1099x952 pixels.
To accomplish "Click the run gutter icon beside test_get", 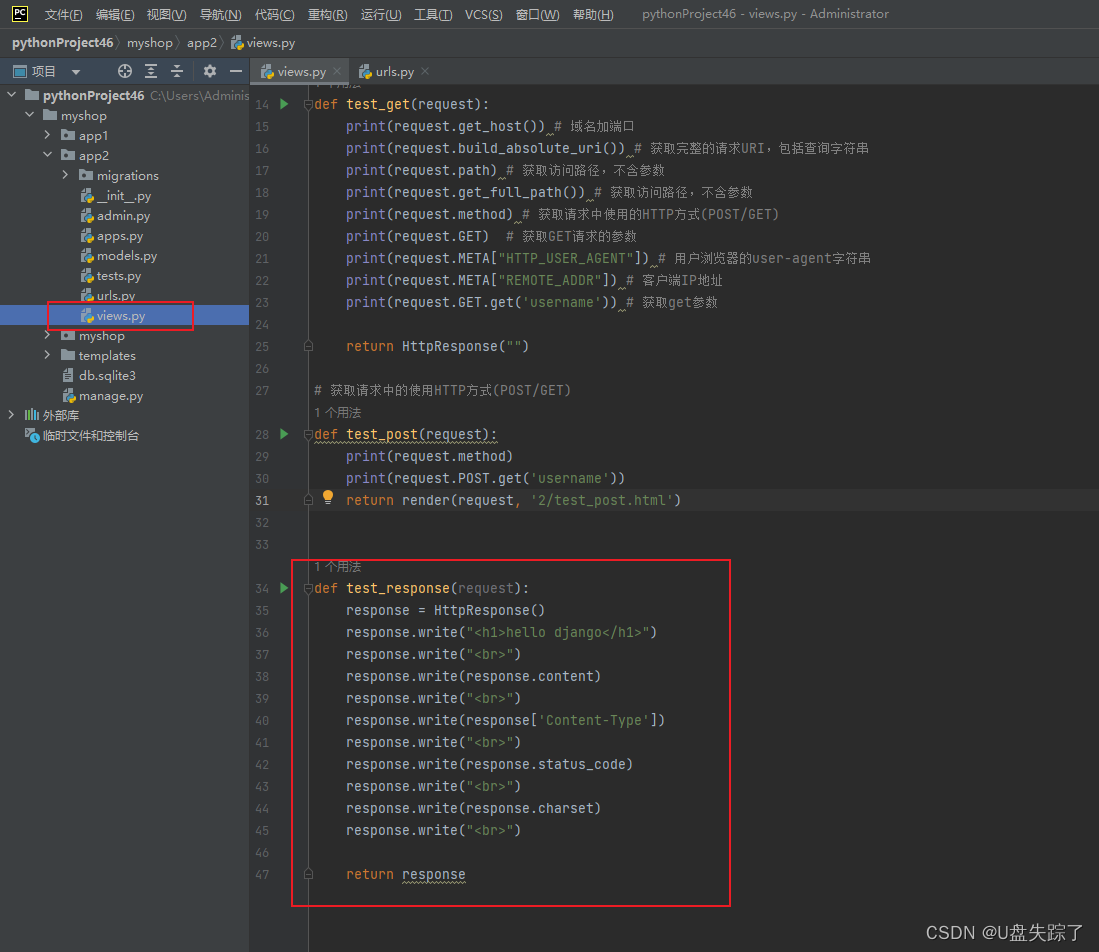I will 283,104.
